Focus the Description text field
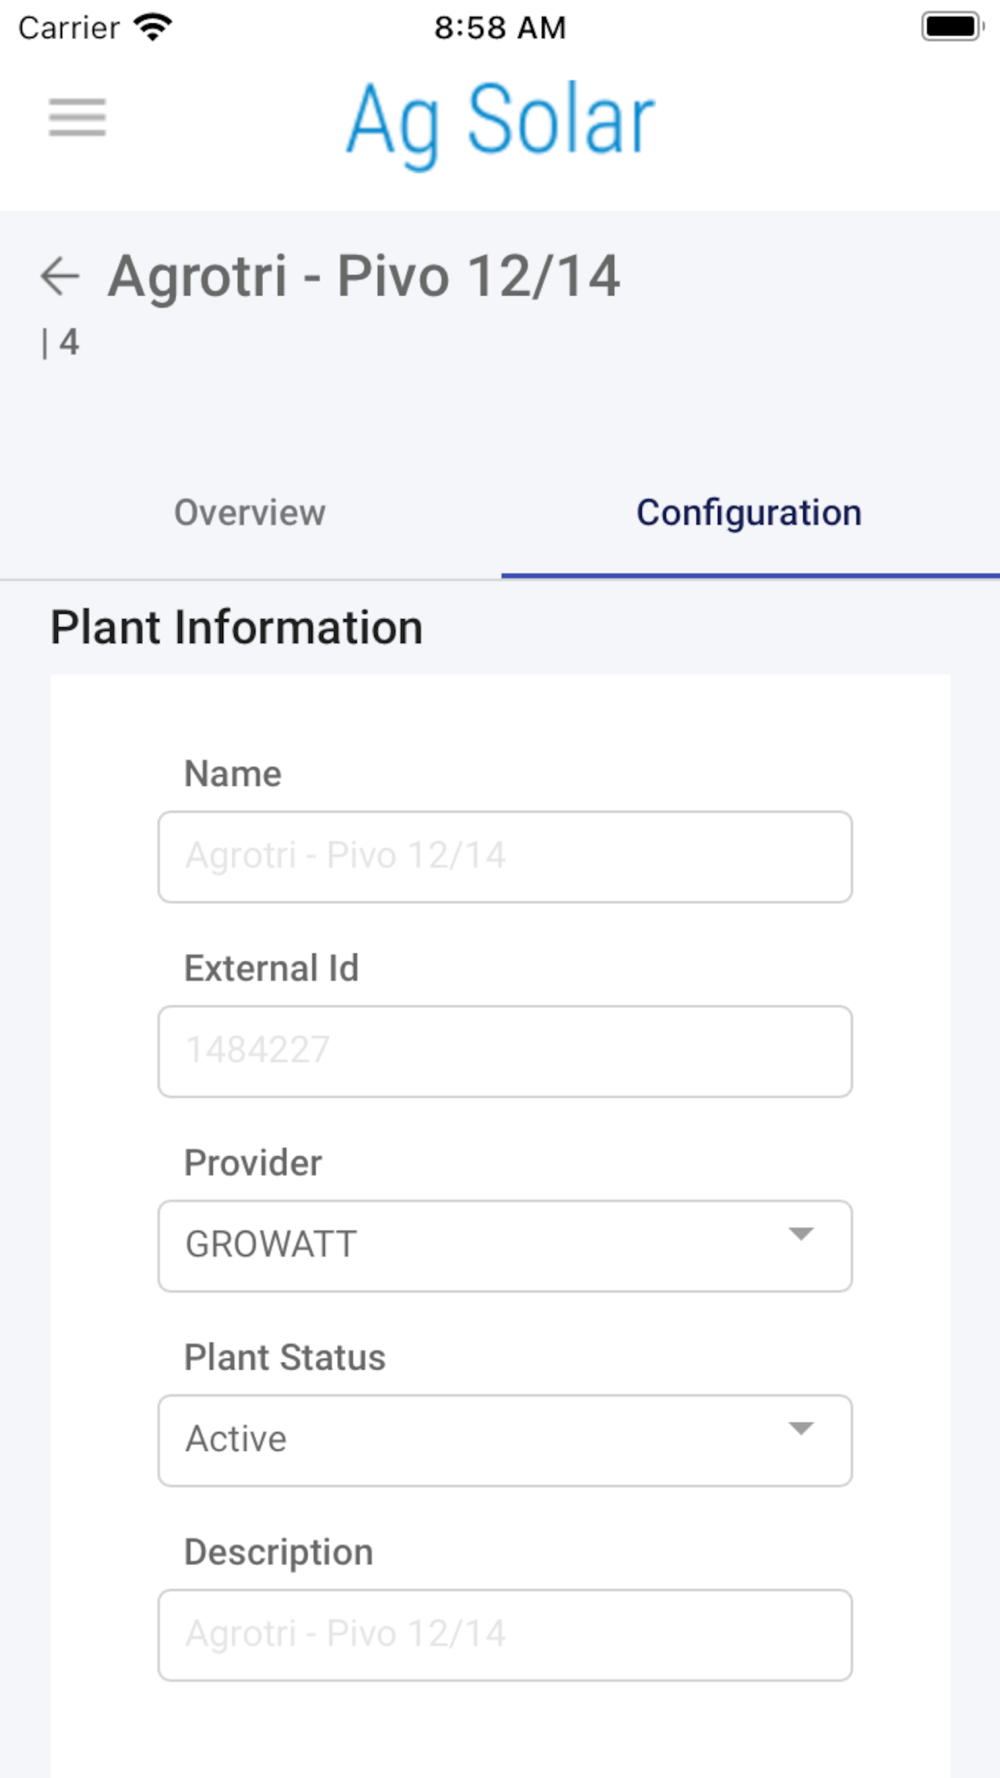Viewport: 1000px width, 1778px height. pos(505,1635)
